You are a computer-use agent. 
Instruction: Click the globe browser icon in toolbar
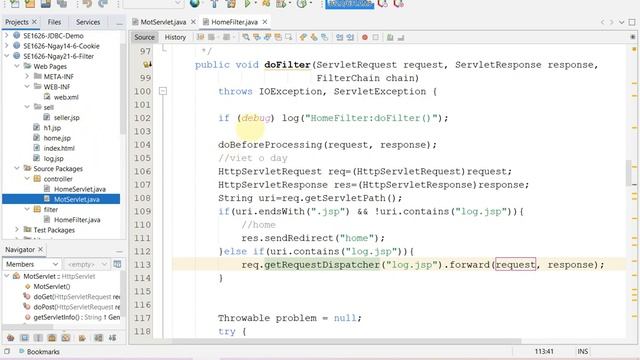pos(195,4)
